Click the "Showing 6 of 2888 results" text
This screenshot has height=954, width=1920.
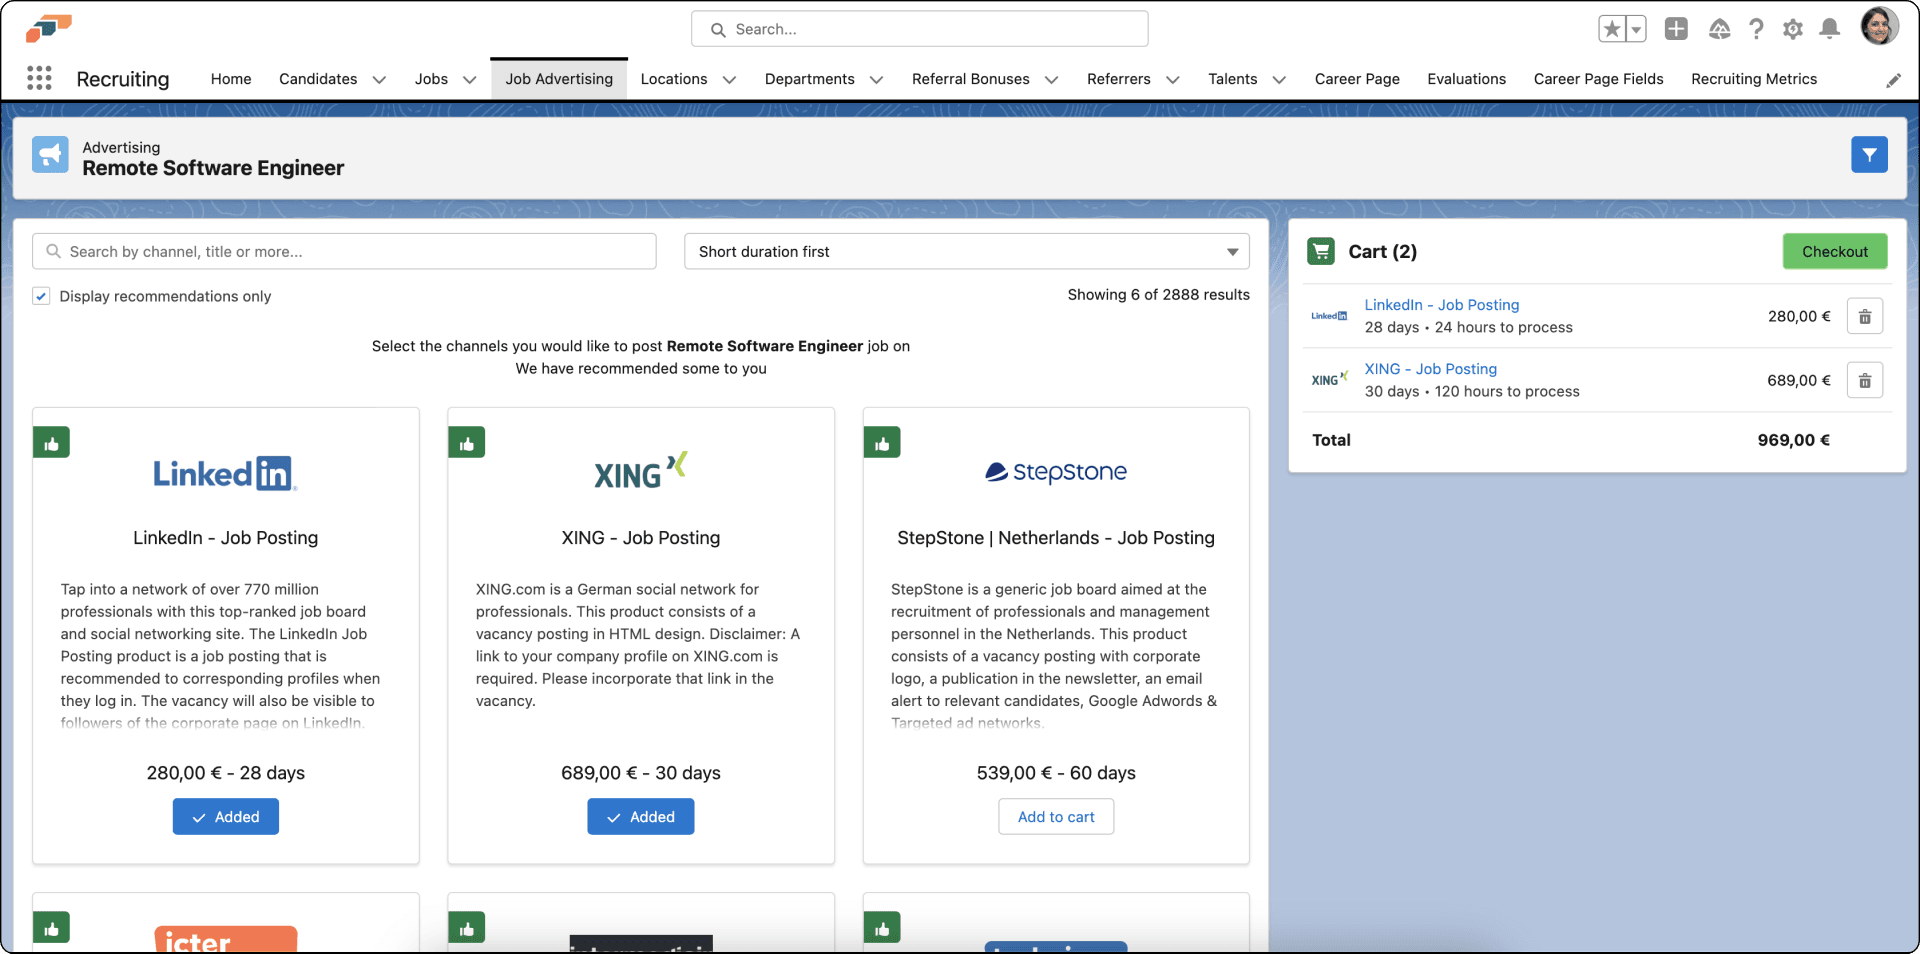click(x=1158, y=295)
